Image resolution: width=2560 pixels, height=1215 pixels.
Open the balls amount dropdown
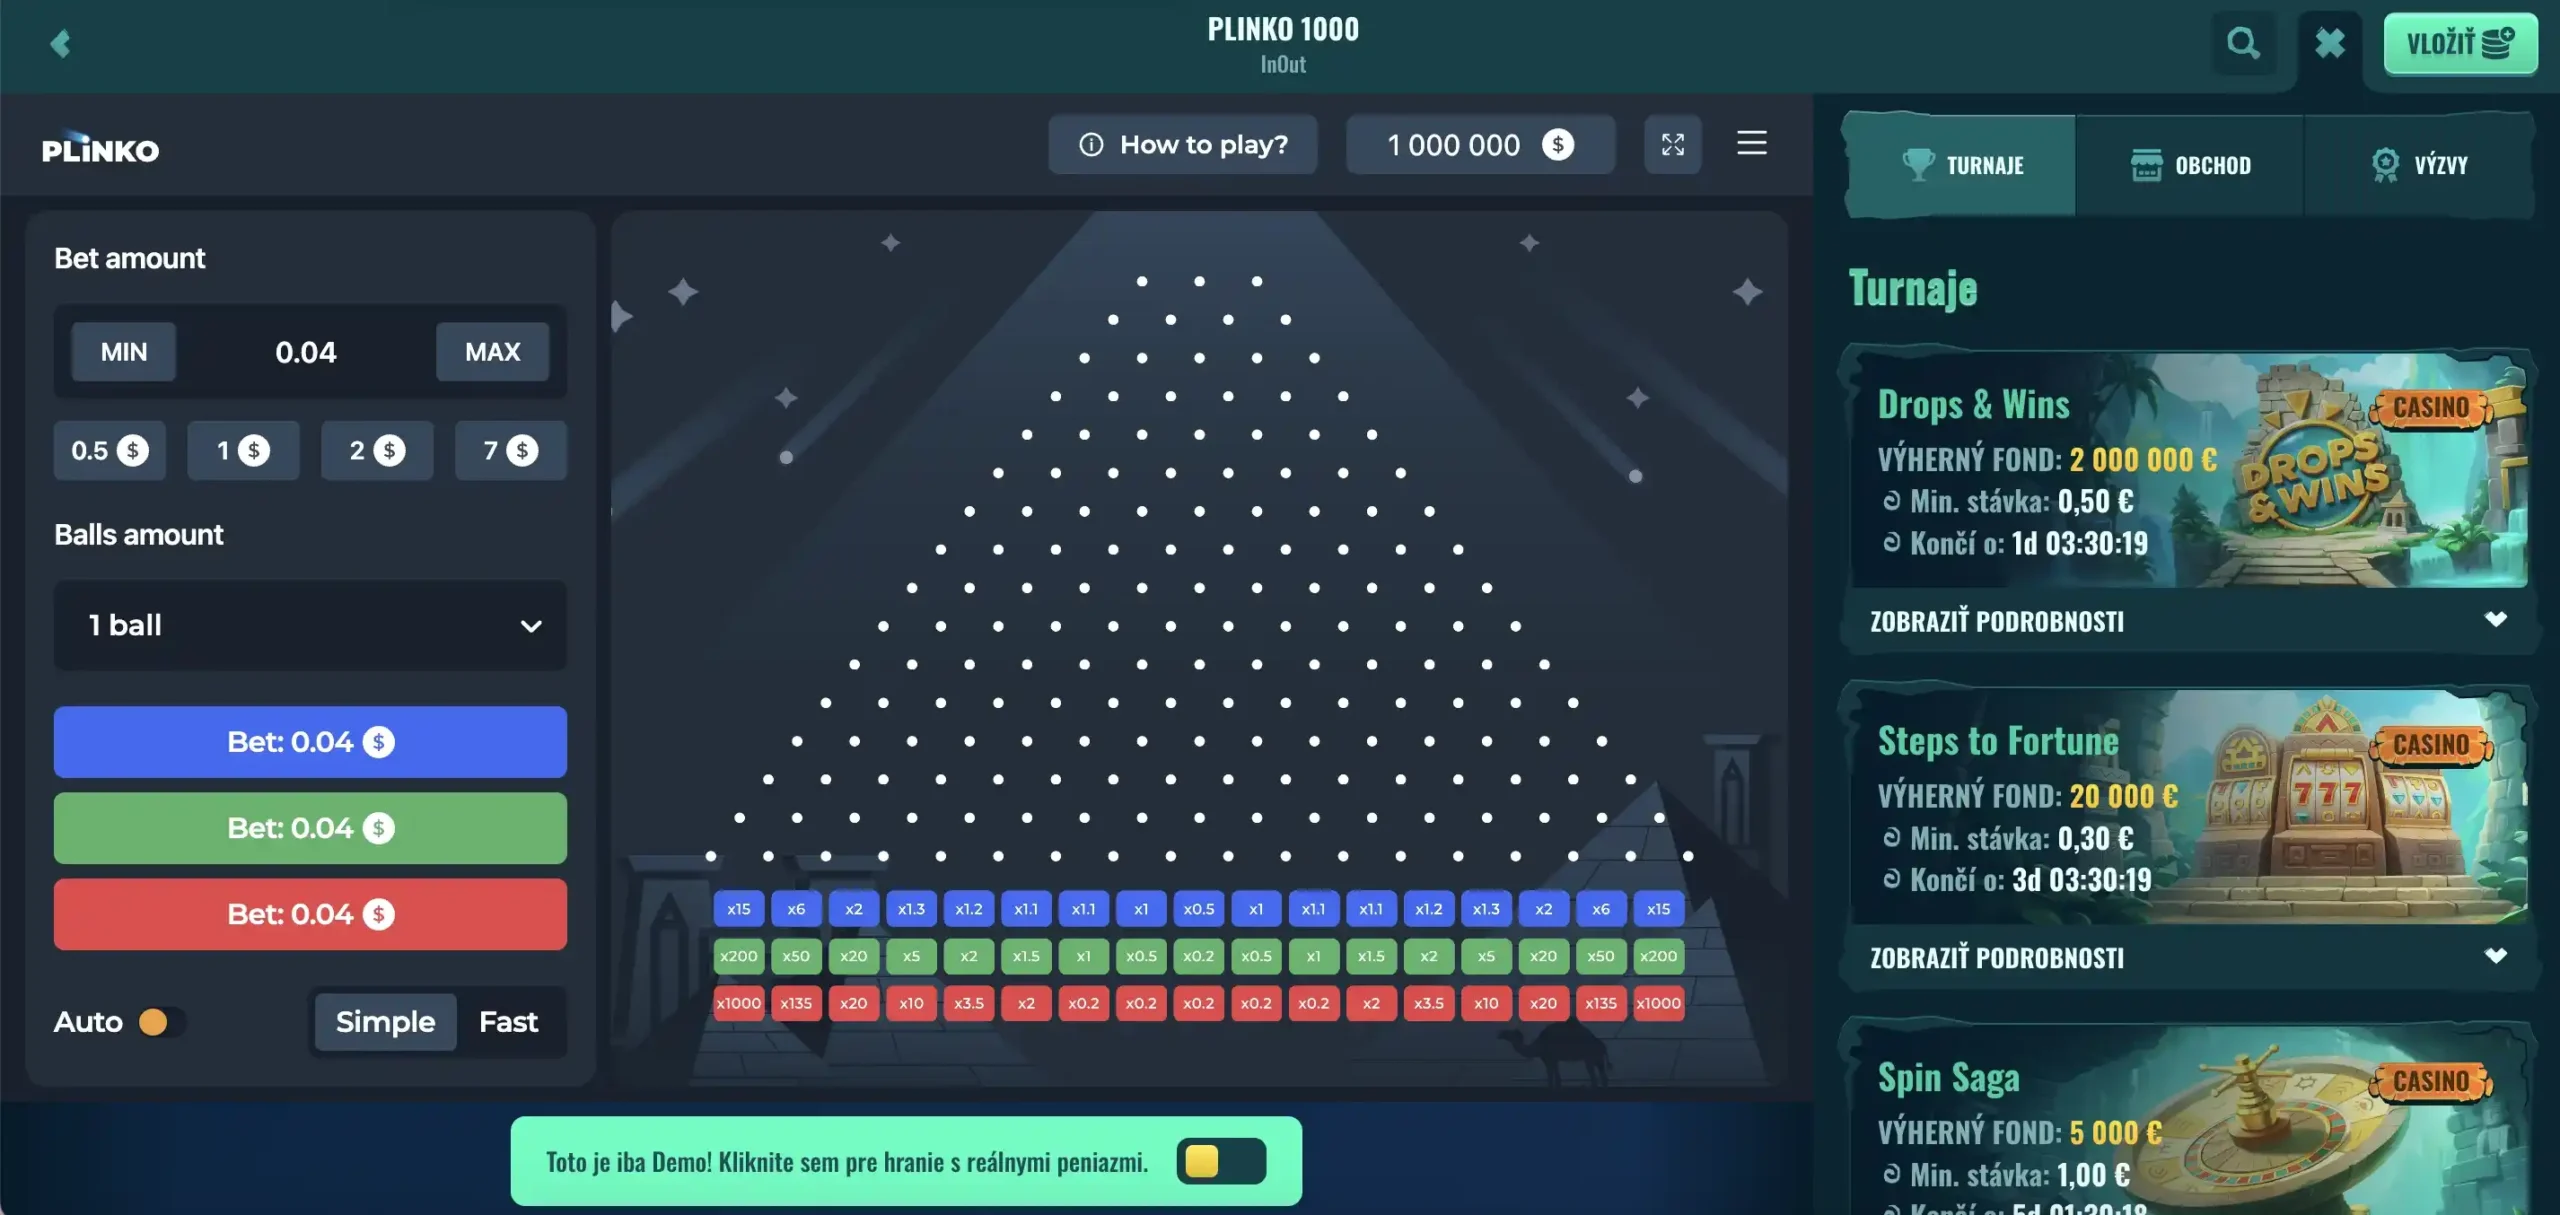click(310, 625)
